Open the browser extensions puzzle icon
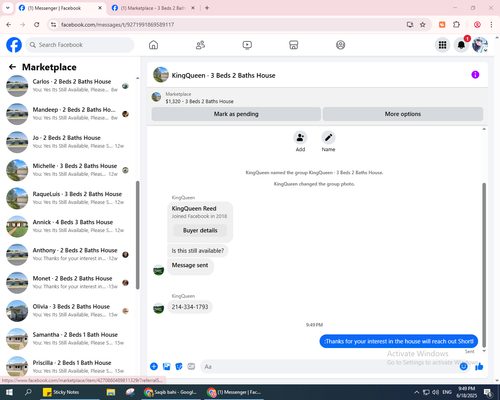This screenshot has width=500, height=400. coord(456,25)
